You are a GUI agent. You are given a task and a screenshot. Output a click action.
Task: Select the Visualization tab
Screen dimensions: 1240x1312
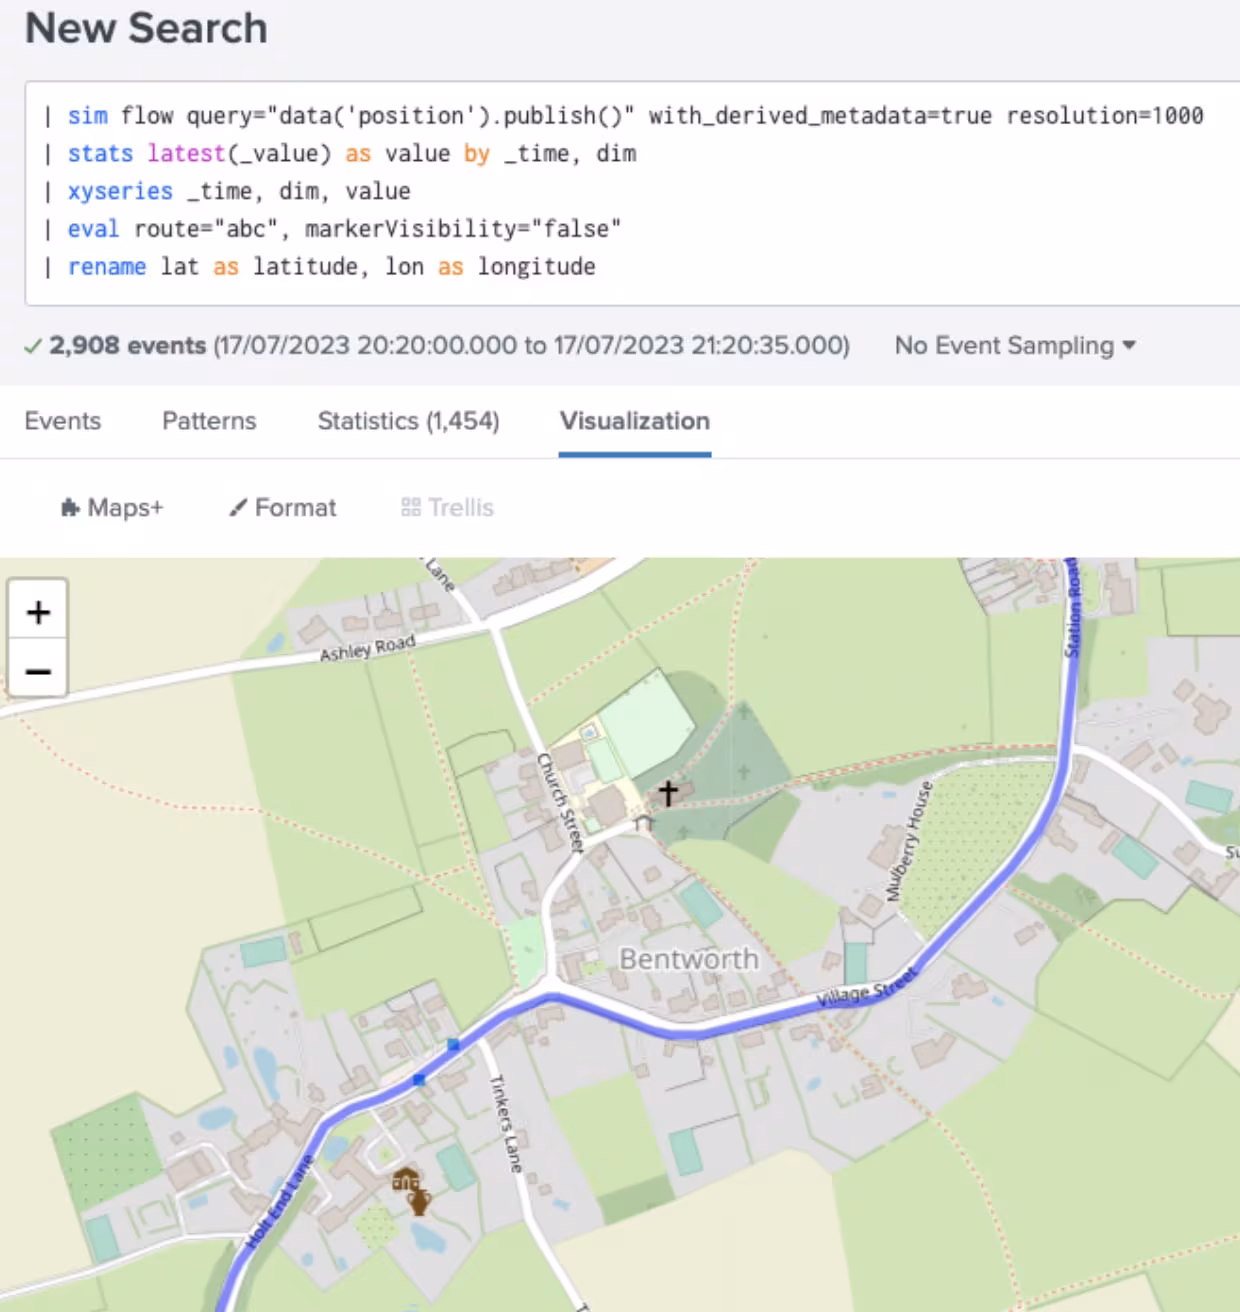[635, 421]
